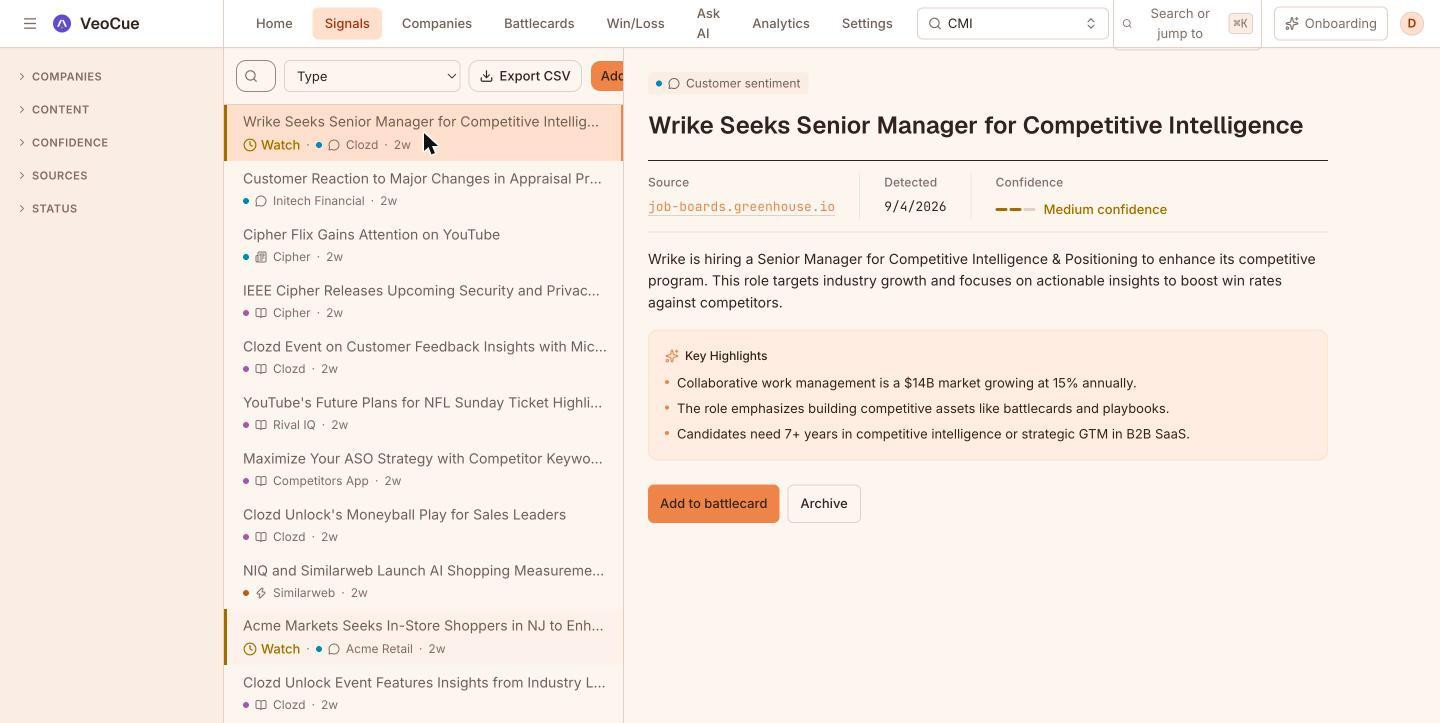The image size is (1440, 723).
Task: Open the Companies tab
Action: (437, 23)
